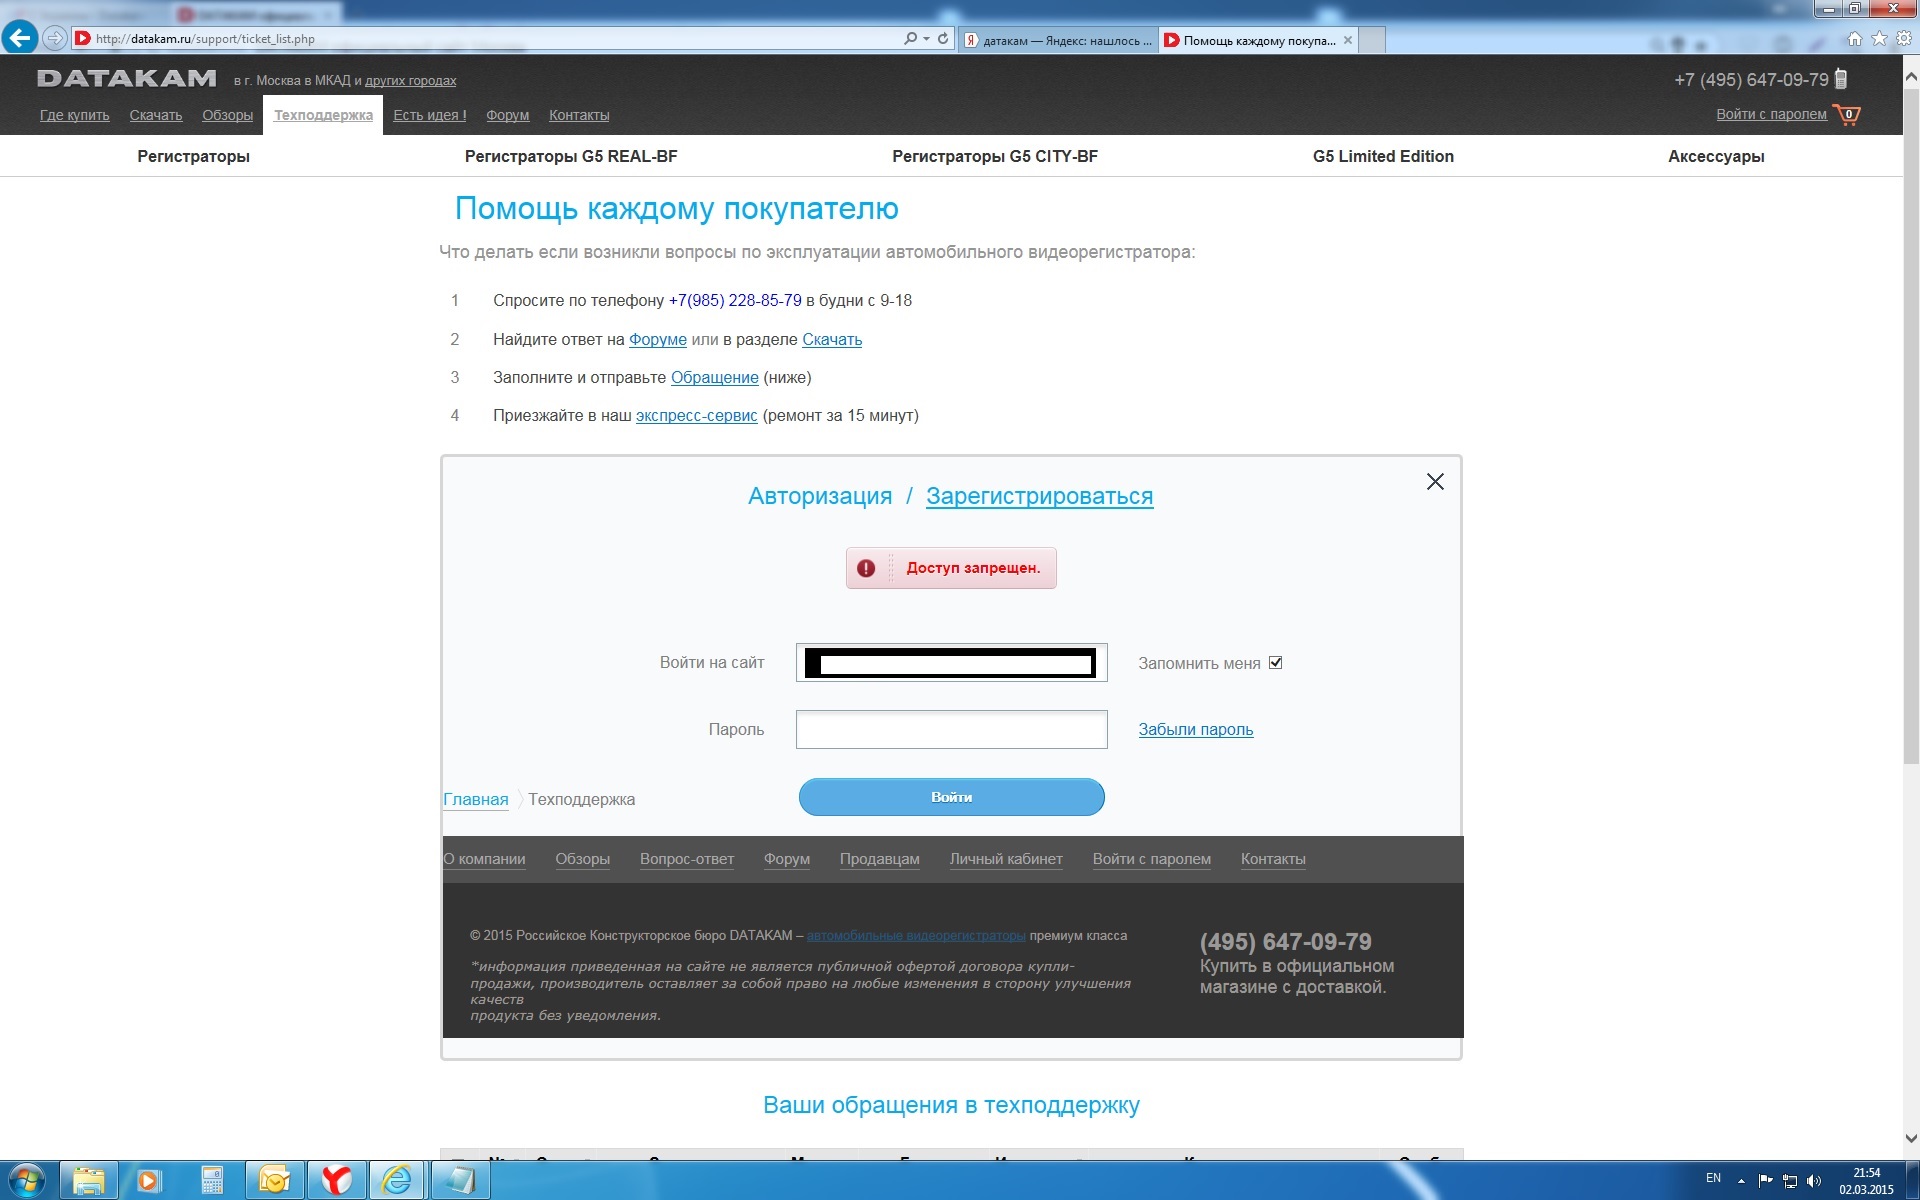The width and height of the screenshot is (1920, 1200).
Task: Close the authorization dialog with the X
Action: click(x=1435, y=482)
